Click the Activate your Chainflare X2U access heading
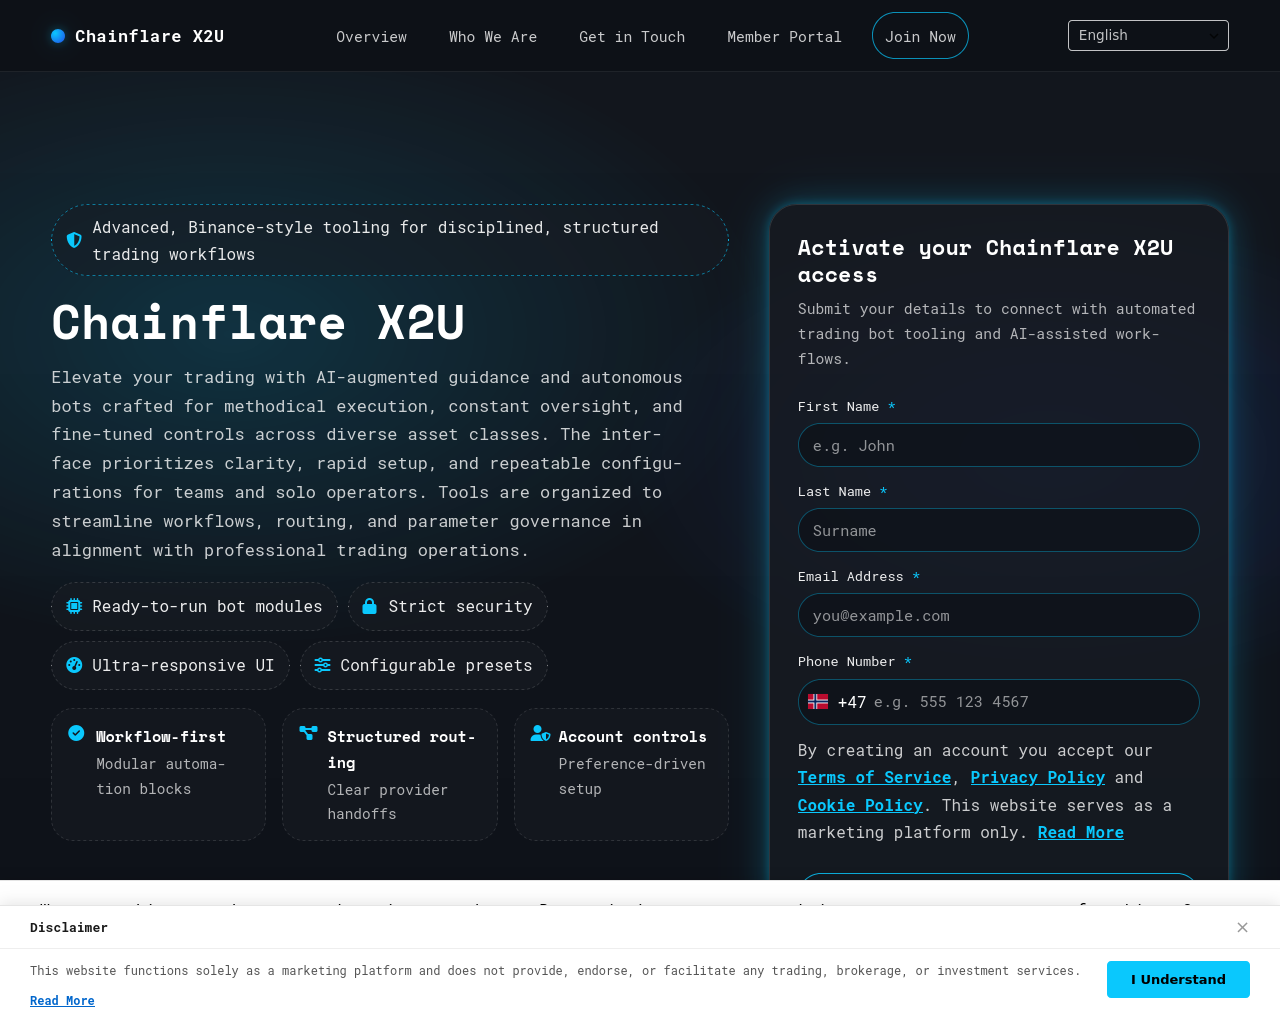The width and height of the screenshot is (1280, 1024). (985, 261)
